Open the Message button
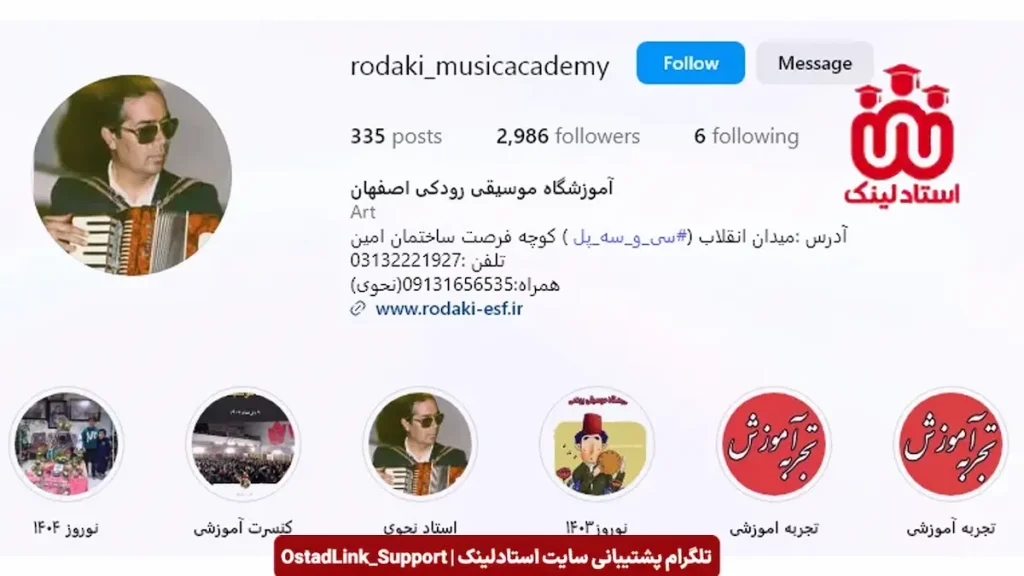This screenshot has height=576, width=1024. click(814, 63)
